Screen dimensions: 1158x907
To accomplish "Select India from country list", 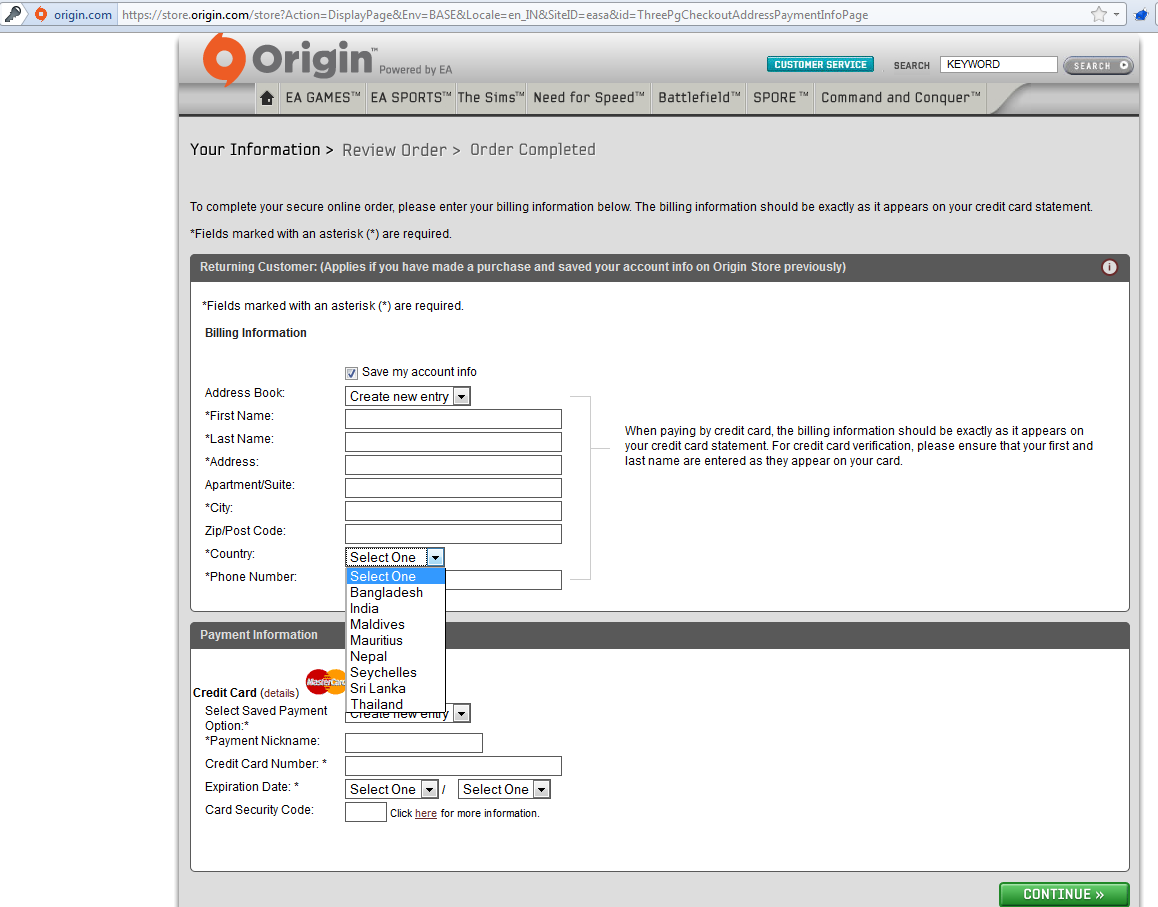I will [x=395, y=609].
